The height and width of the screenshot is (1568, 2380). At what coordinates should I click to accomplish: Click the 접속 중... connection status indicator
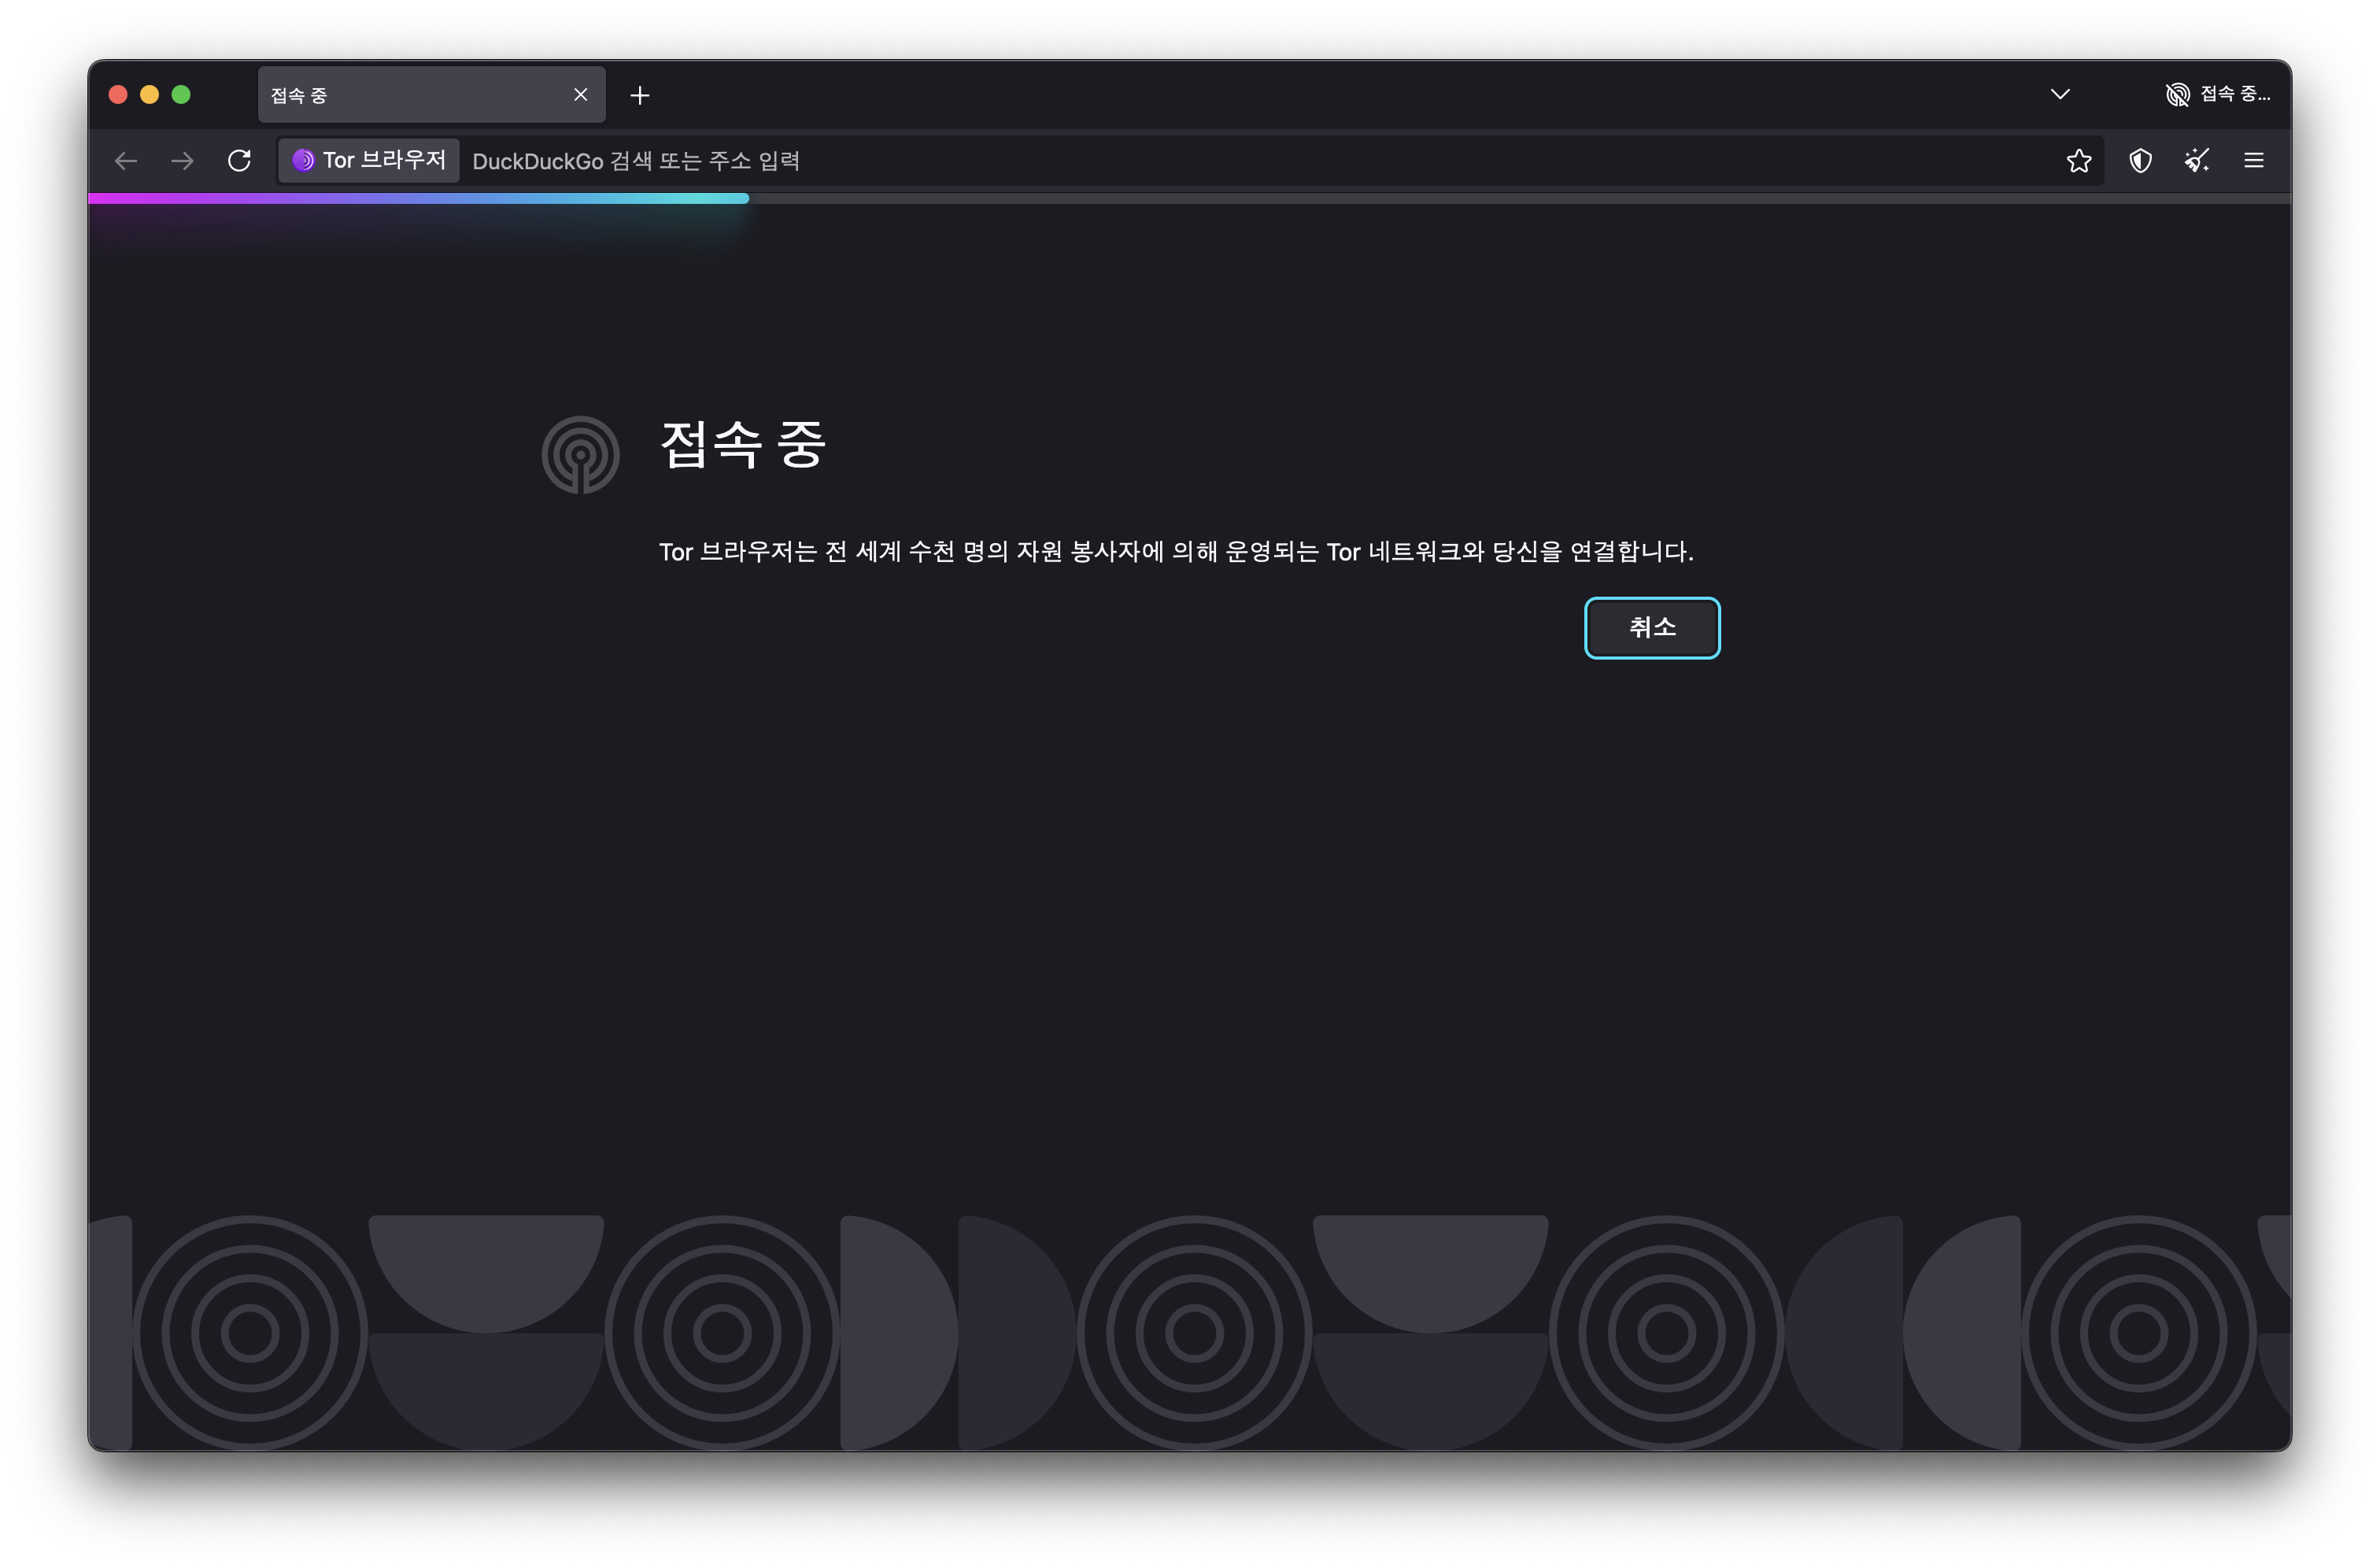(2218, 95)
